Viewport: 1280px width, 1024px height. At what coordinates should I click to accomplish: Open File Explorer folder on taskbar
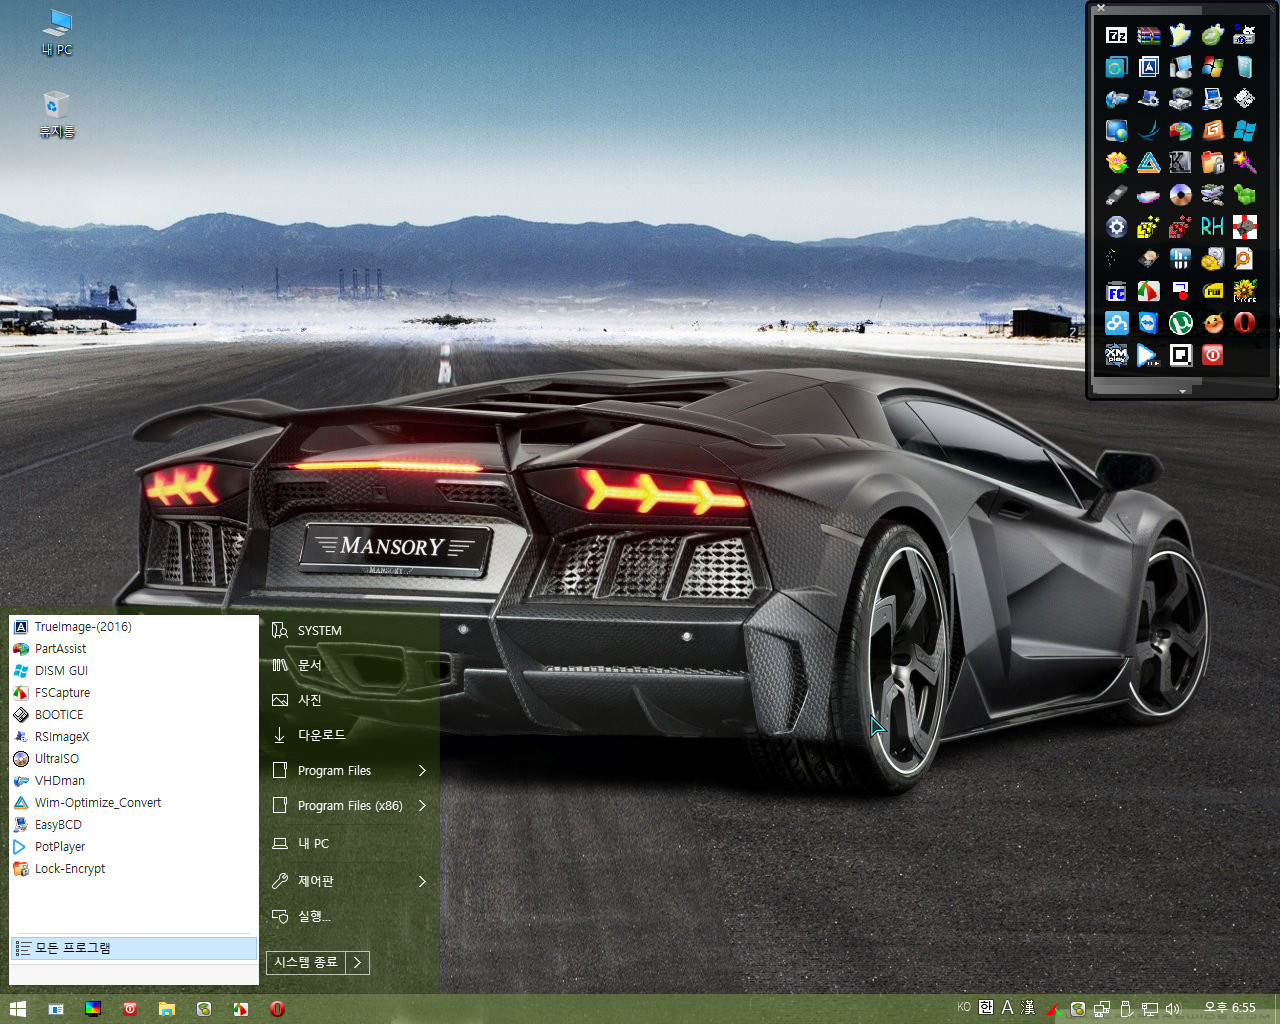pos(167,1009)
